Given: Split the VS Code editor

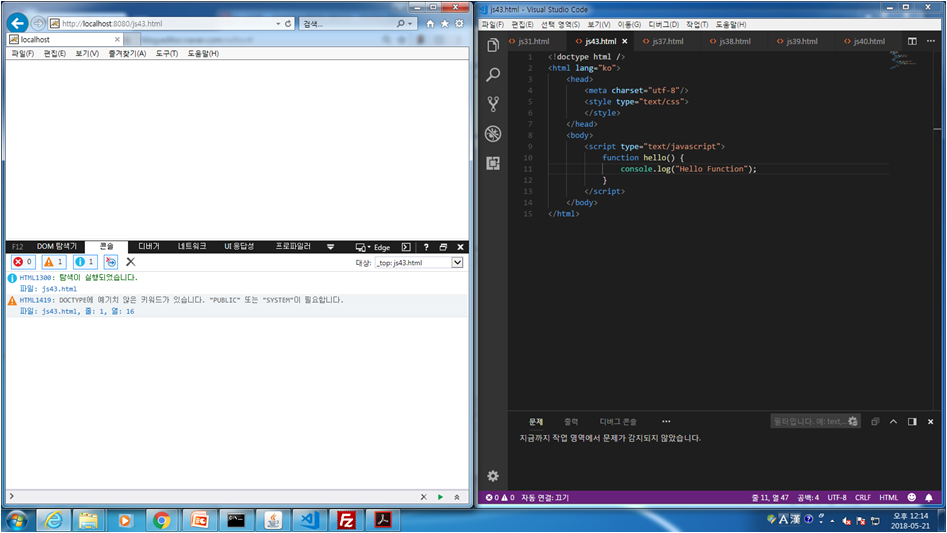Looking at the screenshot, I should click(912, 41).
